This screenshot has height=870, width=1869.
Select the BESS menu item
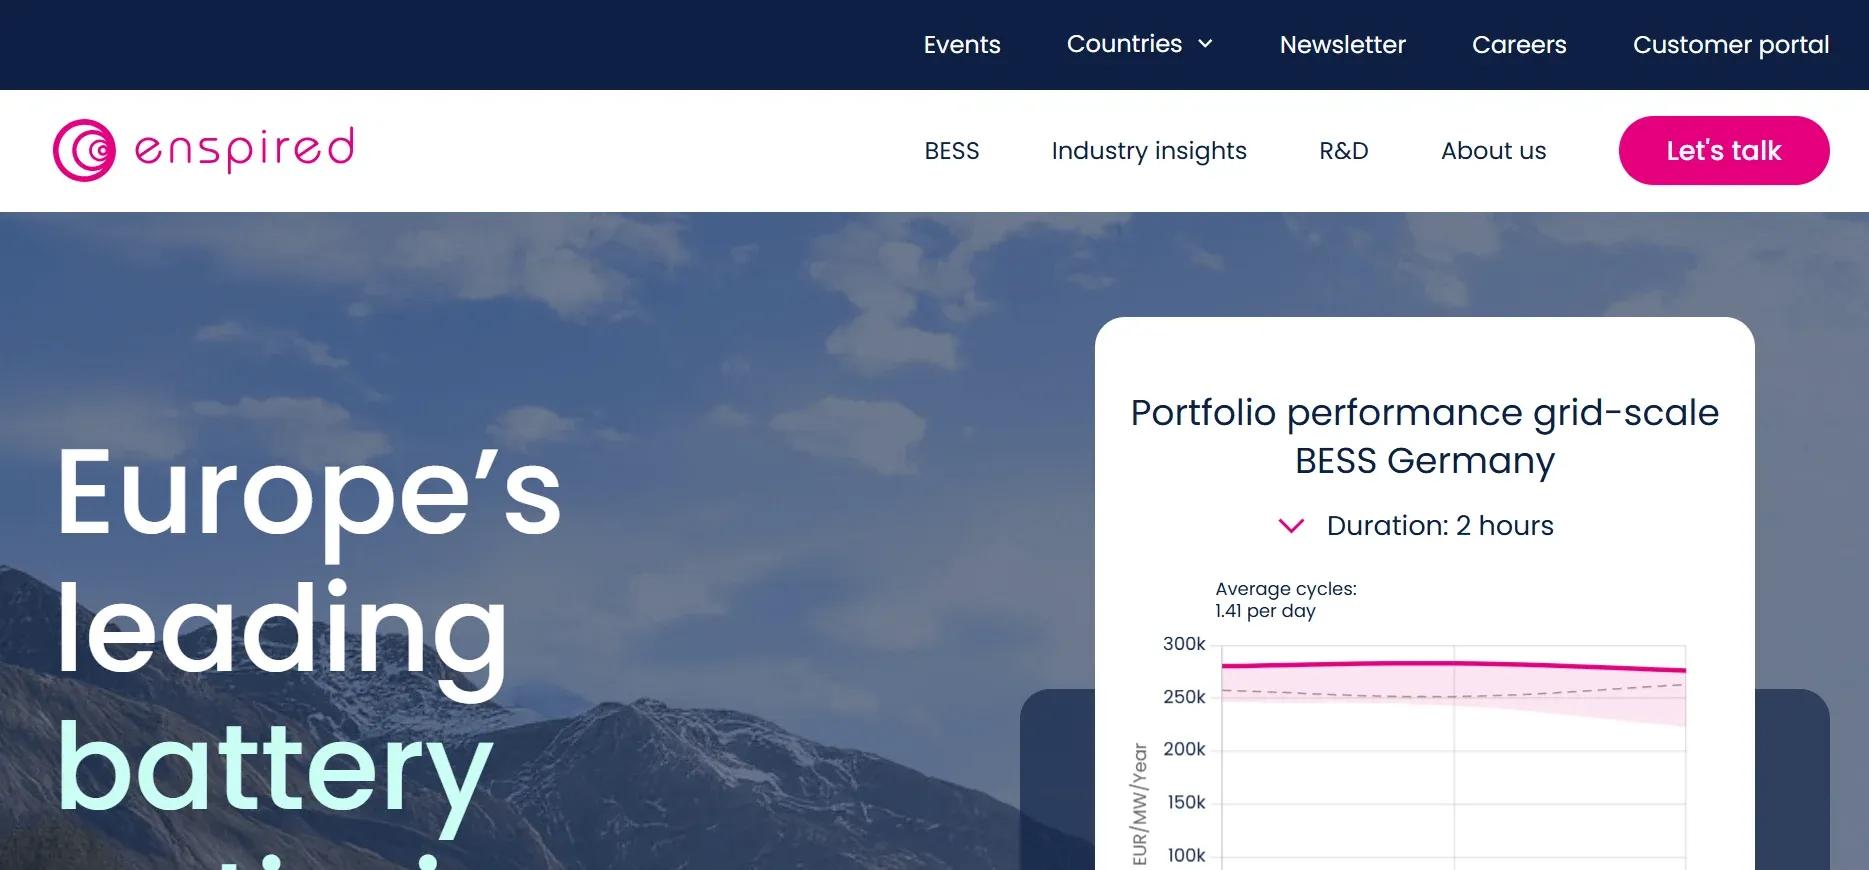pos(952,151)
